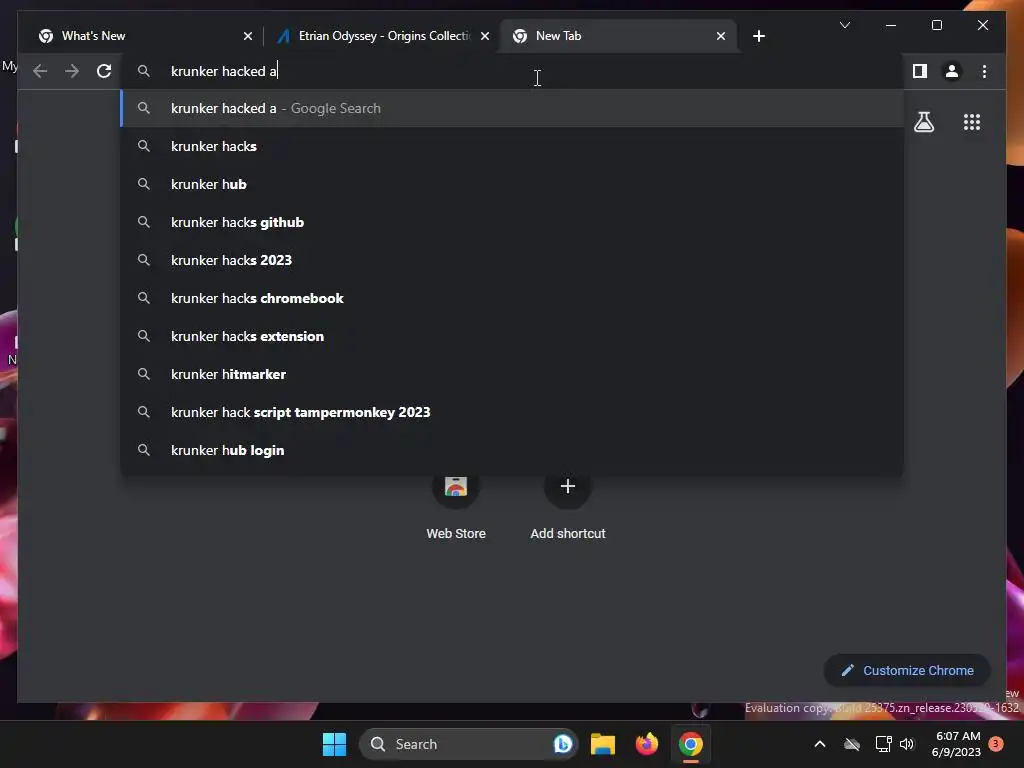
Task: Pick the 'krunker hacks github' suggestion
Action: click(512, 222)
